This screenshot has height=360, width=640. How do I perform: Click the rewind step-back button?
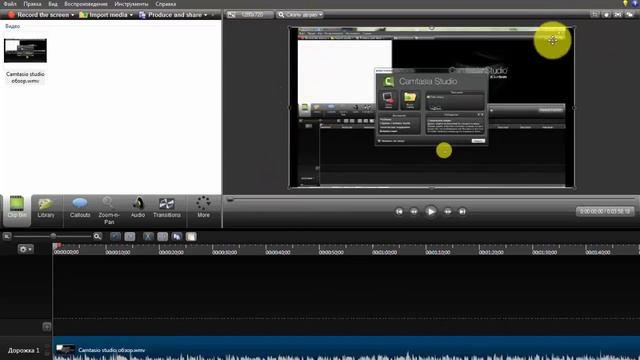(414, 211)
